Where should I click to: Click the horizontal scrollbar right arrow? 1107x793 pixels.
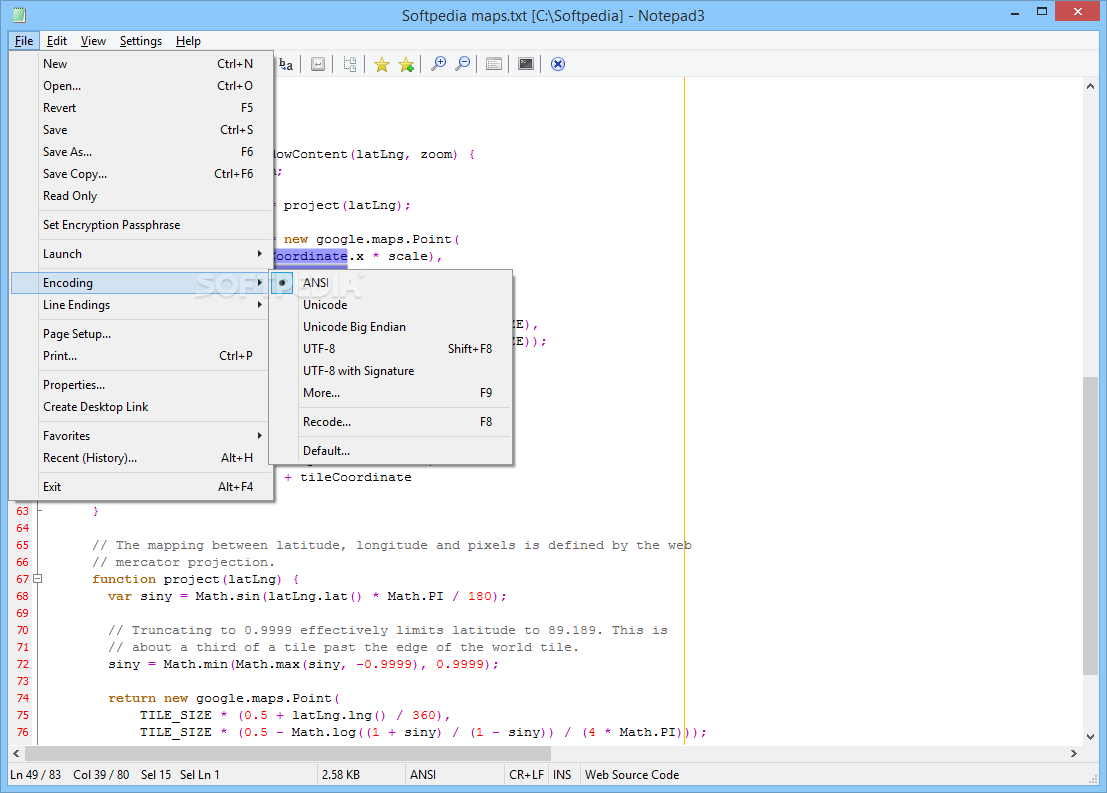(x=1074, y=753)
